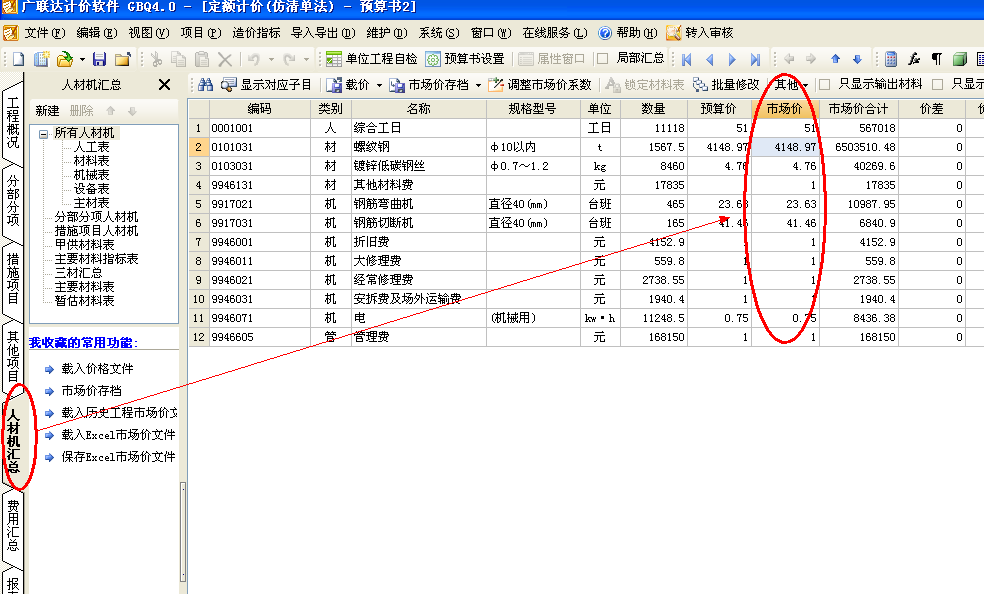
Task: Click 保存Excel市场价文件 link
Action: pos(119,457)
